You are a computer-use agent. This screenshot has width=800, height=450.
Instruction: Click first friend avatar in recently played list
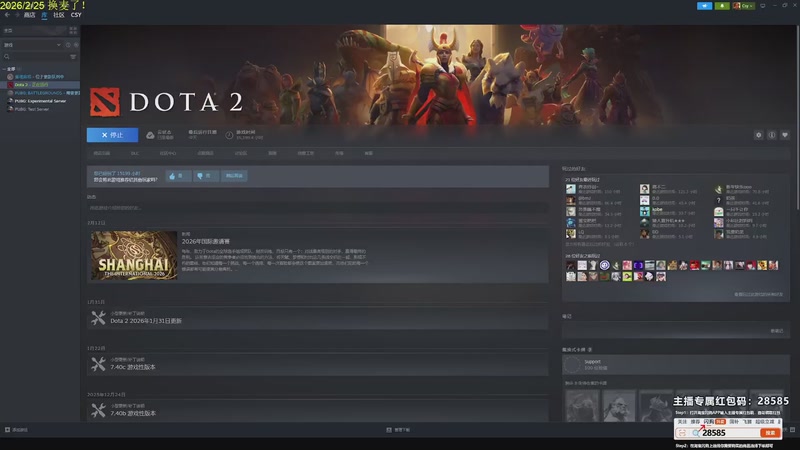pyautogui.click(x=570, y=189)
